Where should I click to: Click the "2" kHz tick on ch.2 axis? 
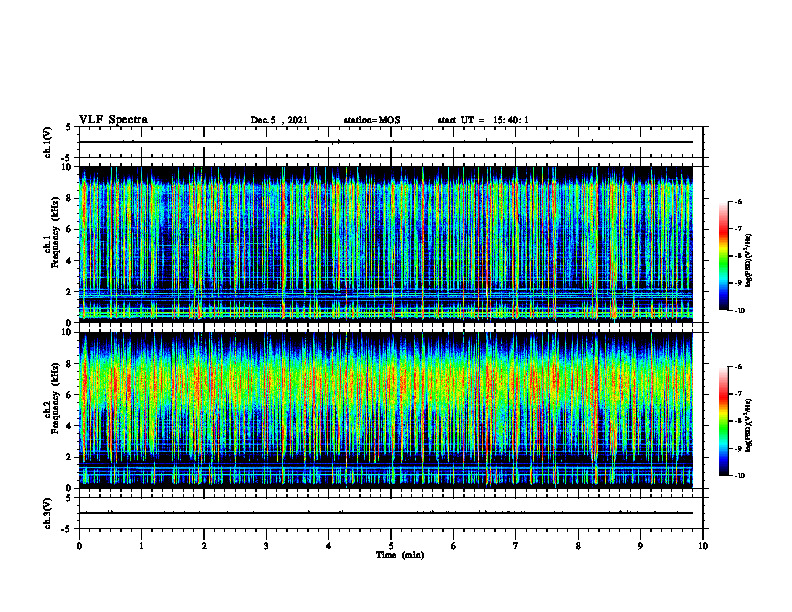pyautogui.click(x=69, y=457)
